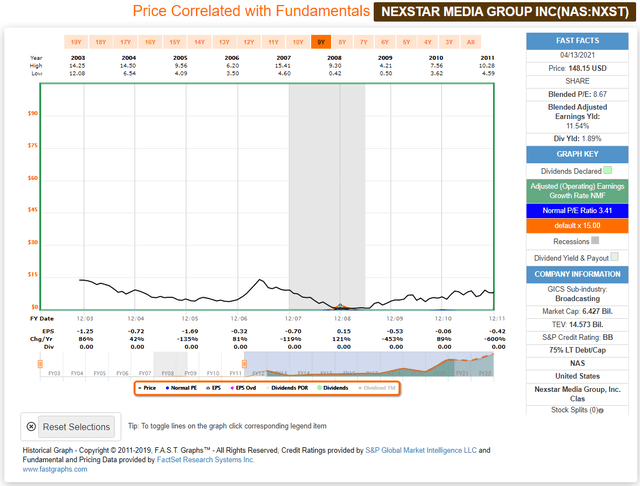This screenshot has height=486, width=640.
Task: Click the Normal P/E Ratio 3.41 box
Action: coord(577,211)
